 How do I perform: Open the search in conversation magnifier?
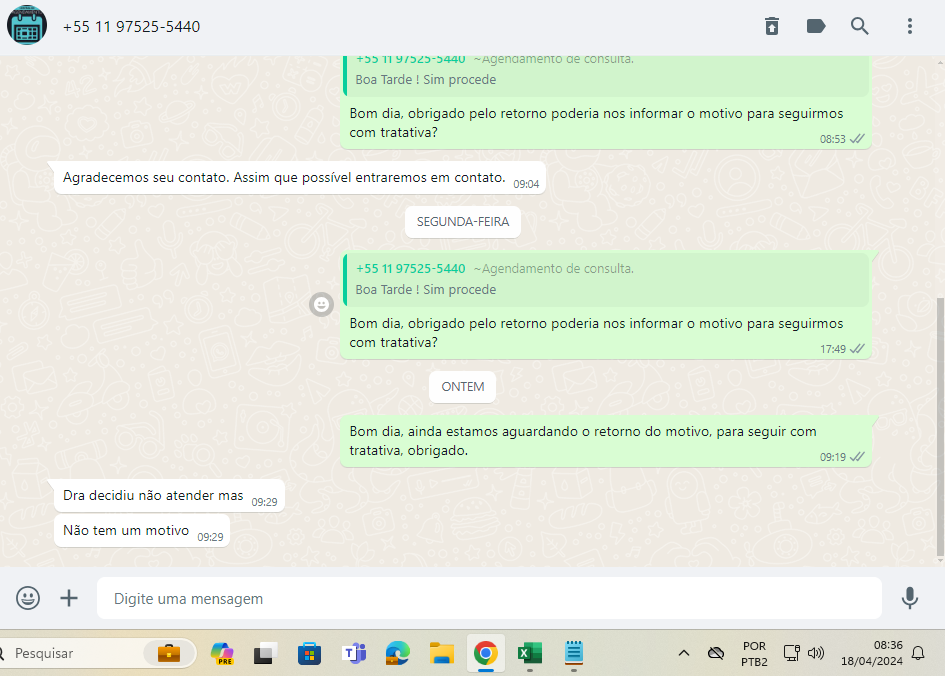(x=860, y=27)
